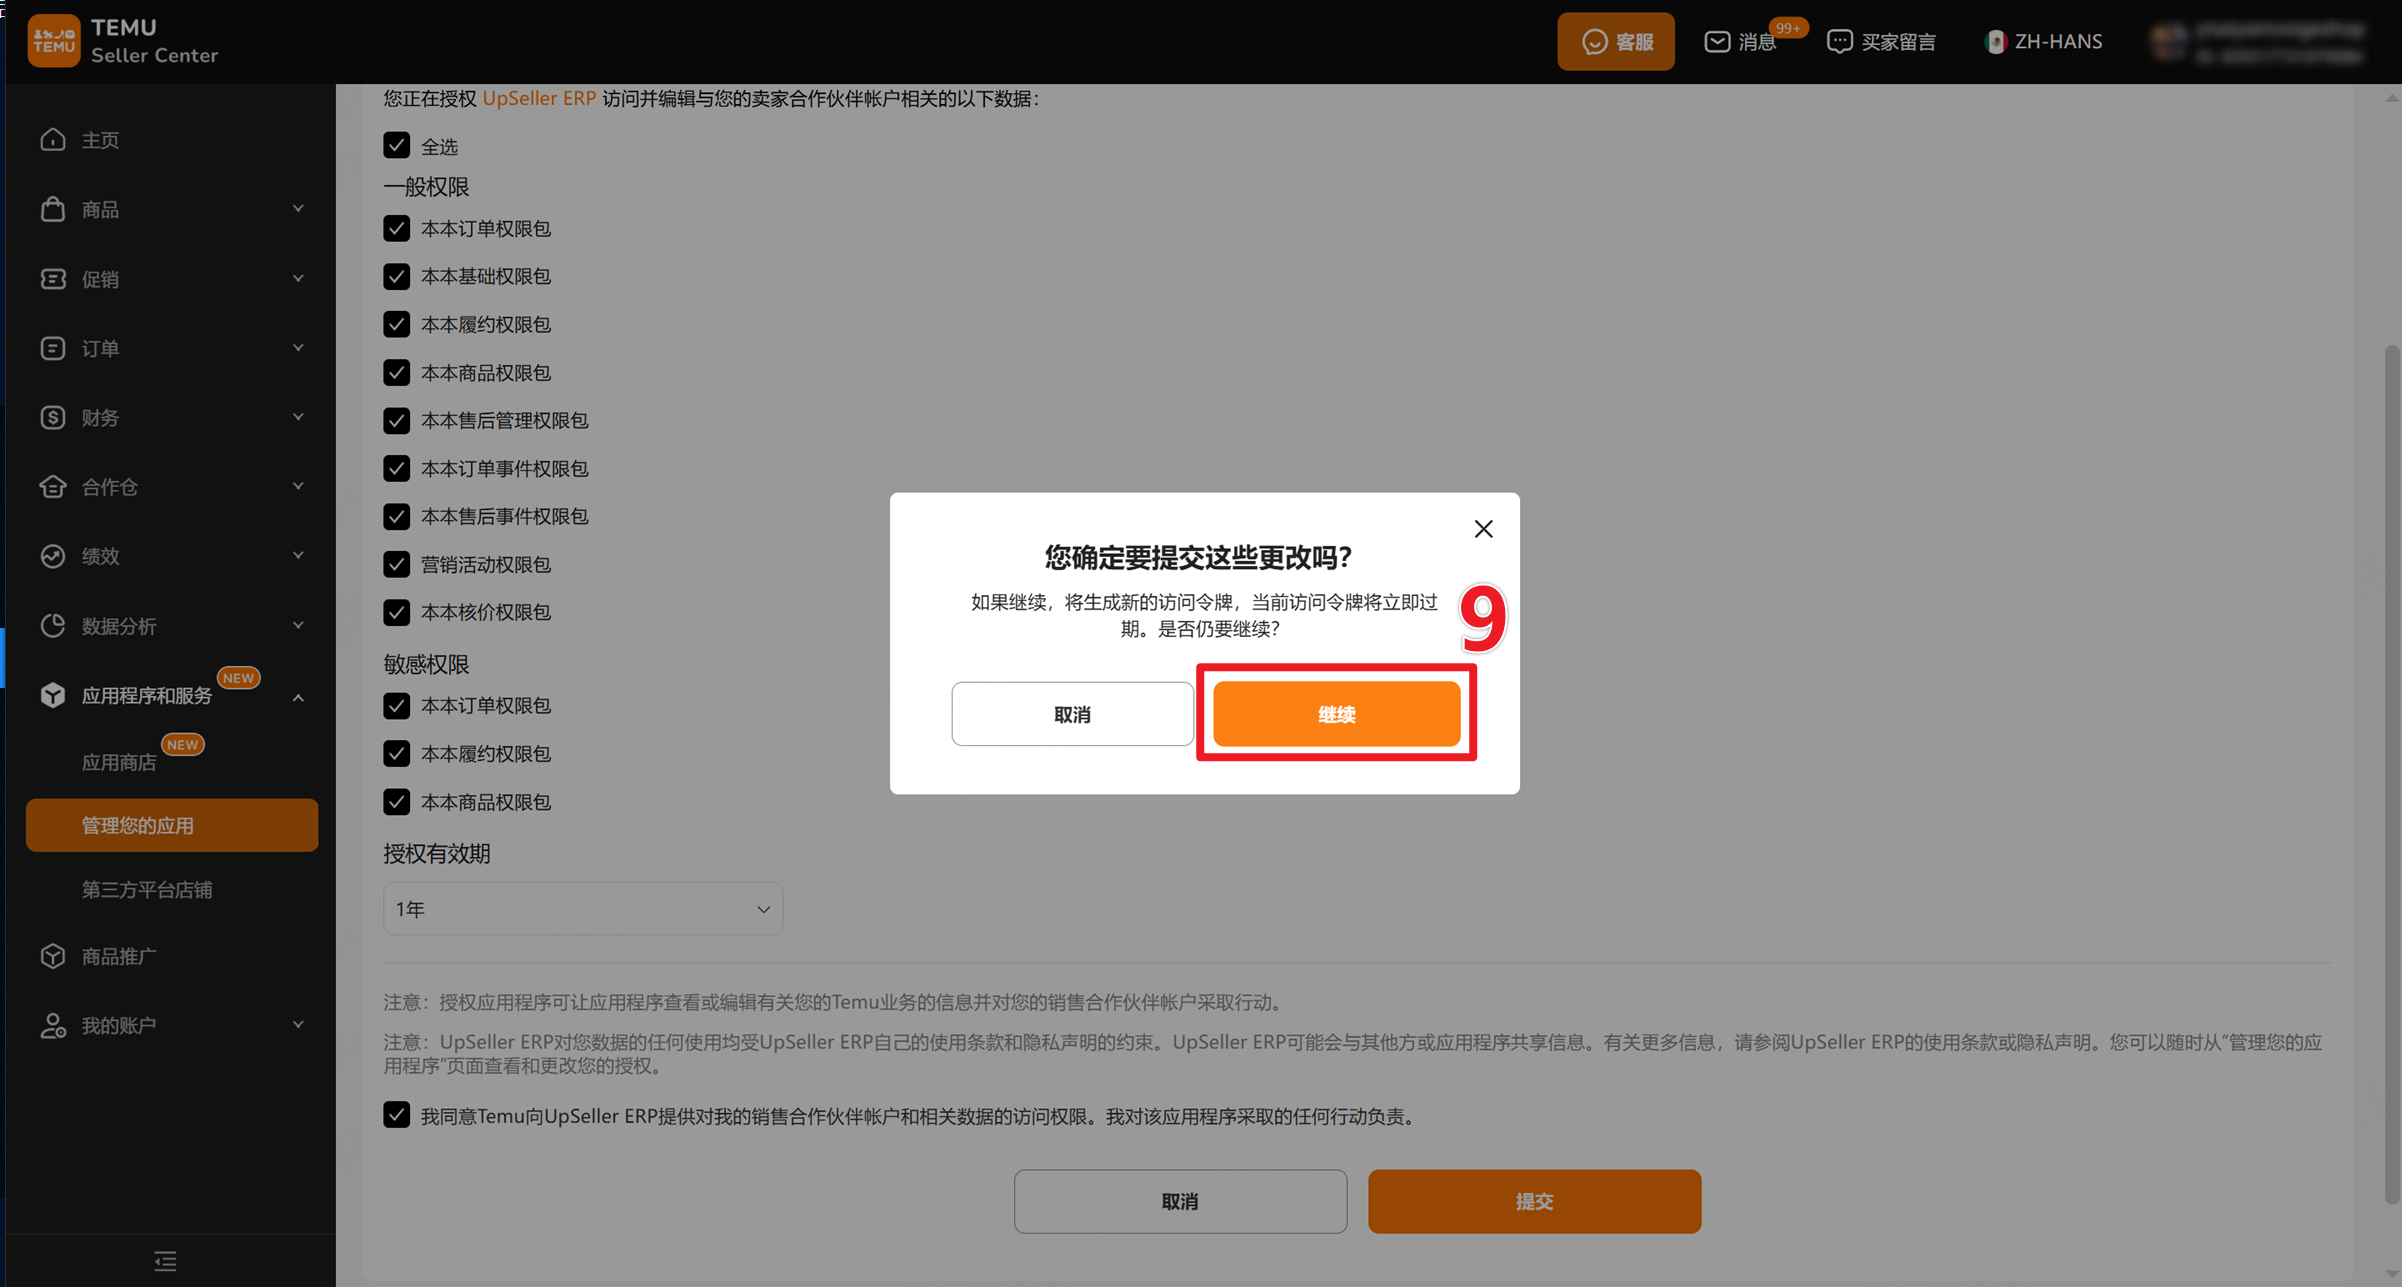Uncheck 本本商品权限包 under 敏感权限
The height and width of the screenshot is (1287, 2402).
click(396, 802)
